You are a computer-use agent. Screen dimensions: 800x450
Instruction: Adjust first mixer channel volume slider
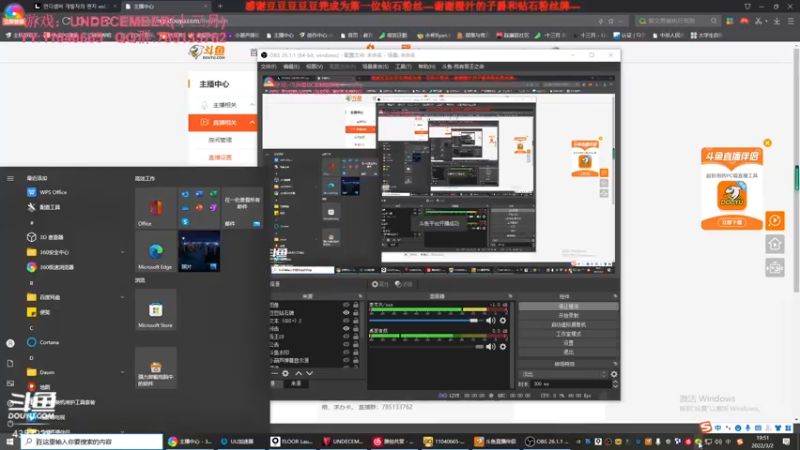pyautogui.click(x=426, y=320)
